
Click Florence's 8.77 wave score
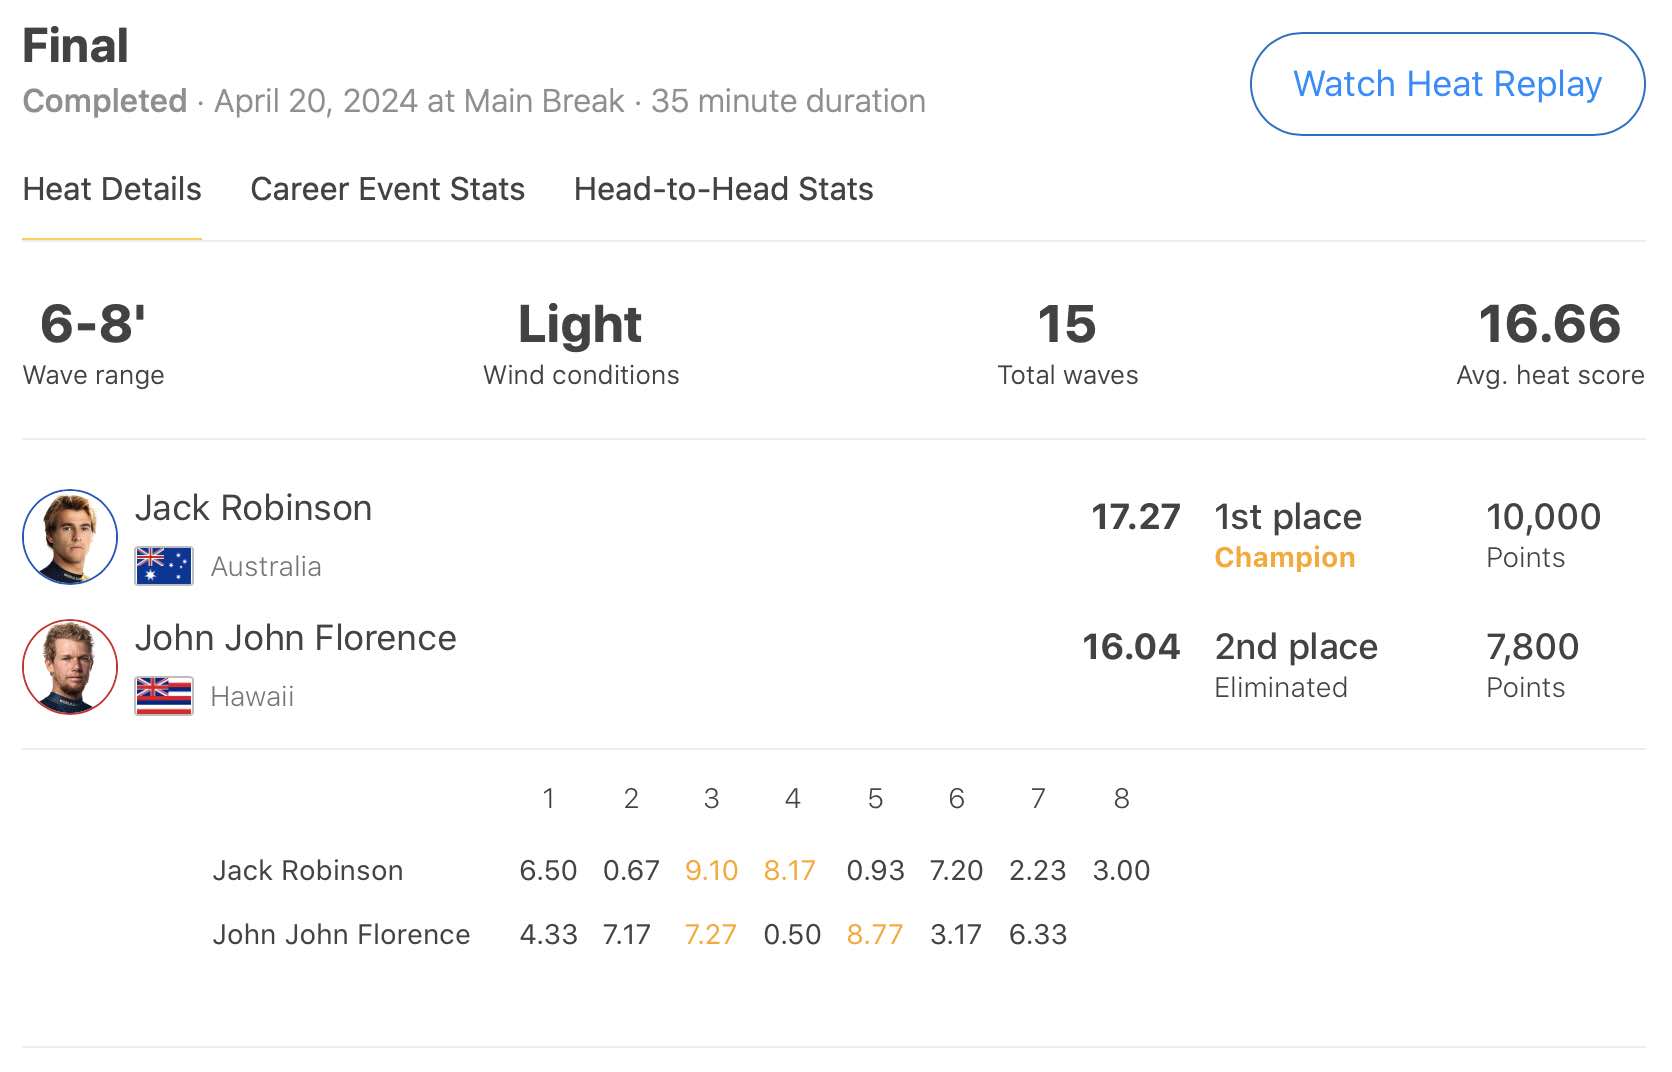[x=874, y=935]
